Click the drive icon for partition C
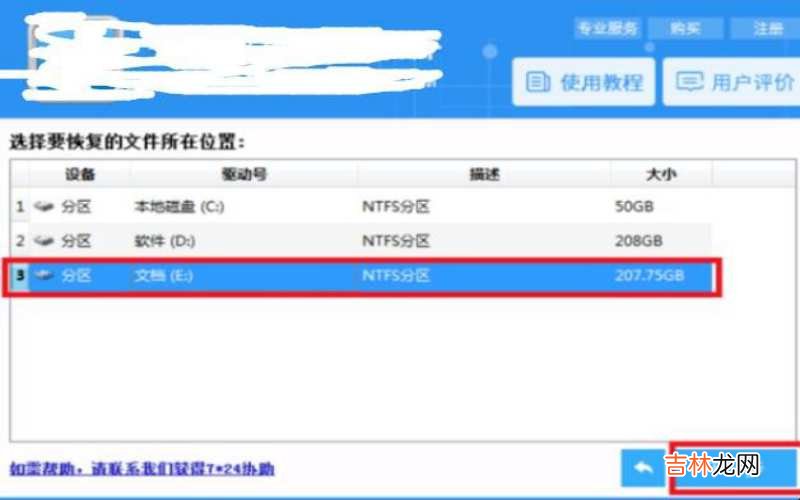 tap(44, 207)
